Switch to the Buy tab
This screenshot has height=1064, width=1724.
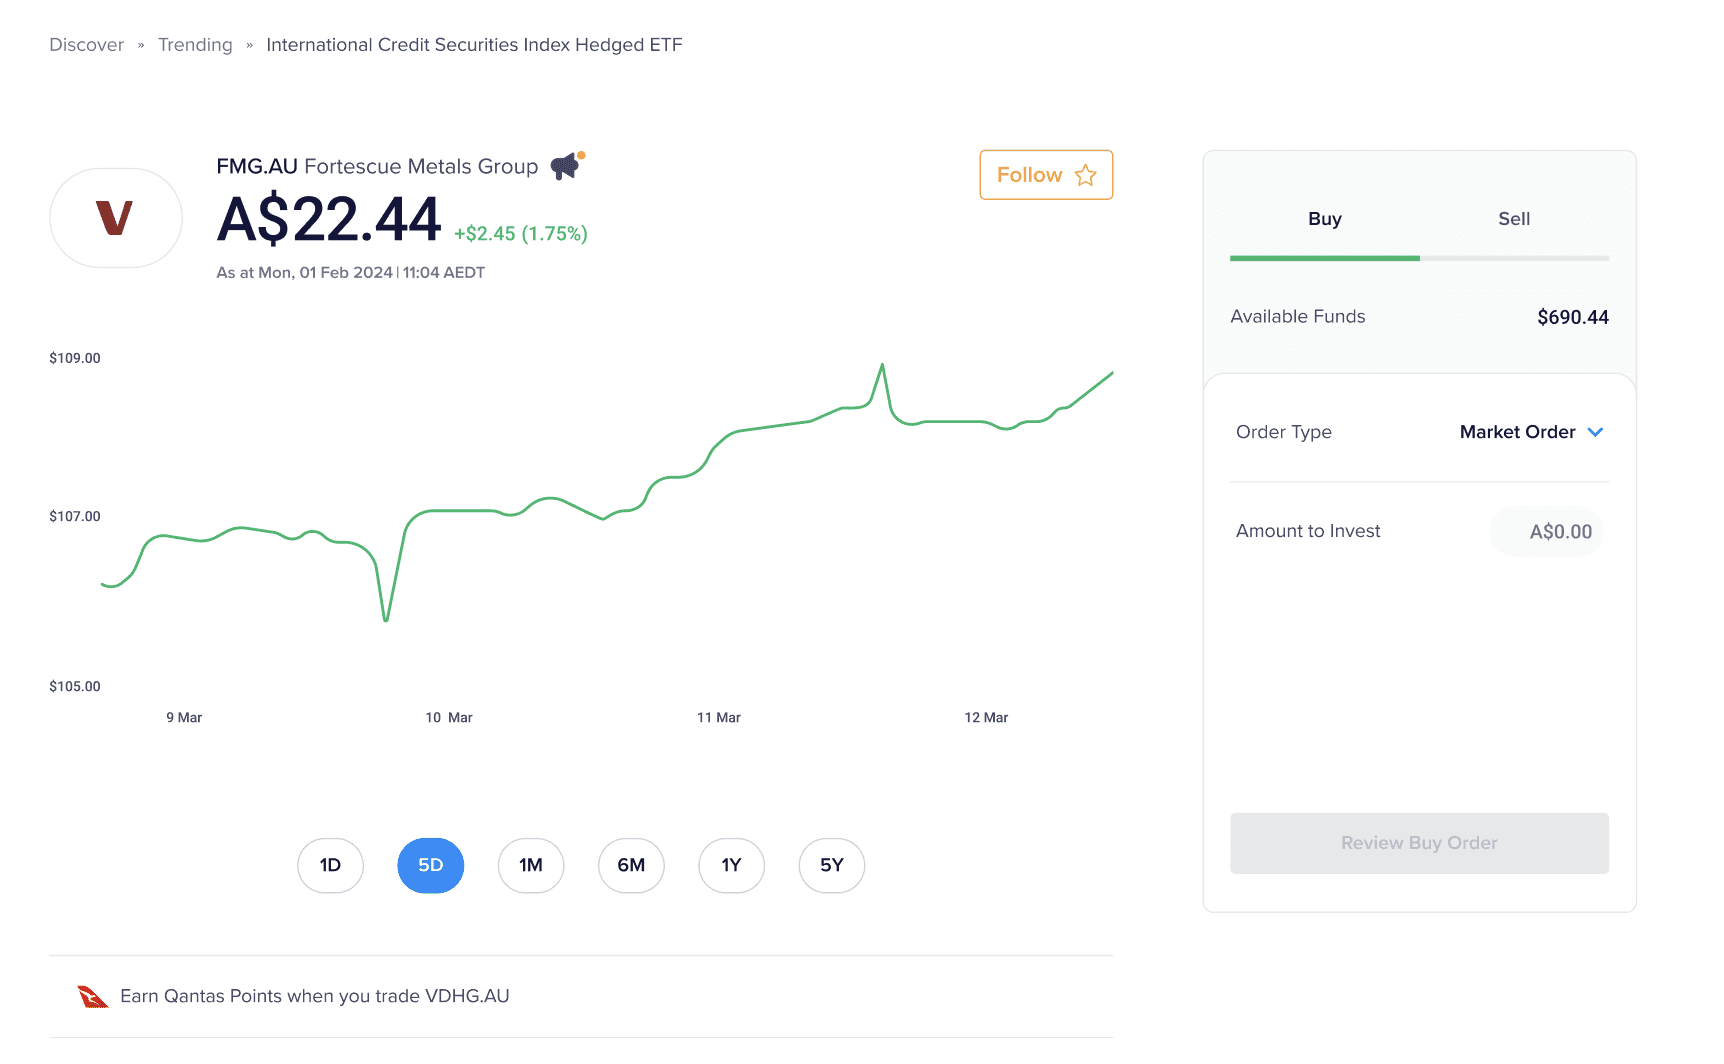1324,219
